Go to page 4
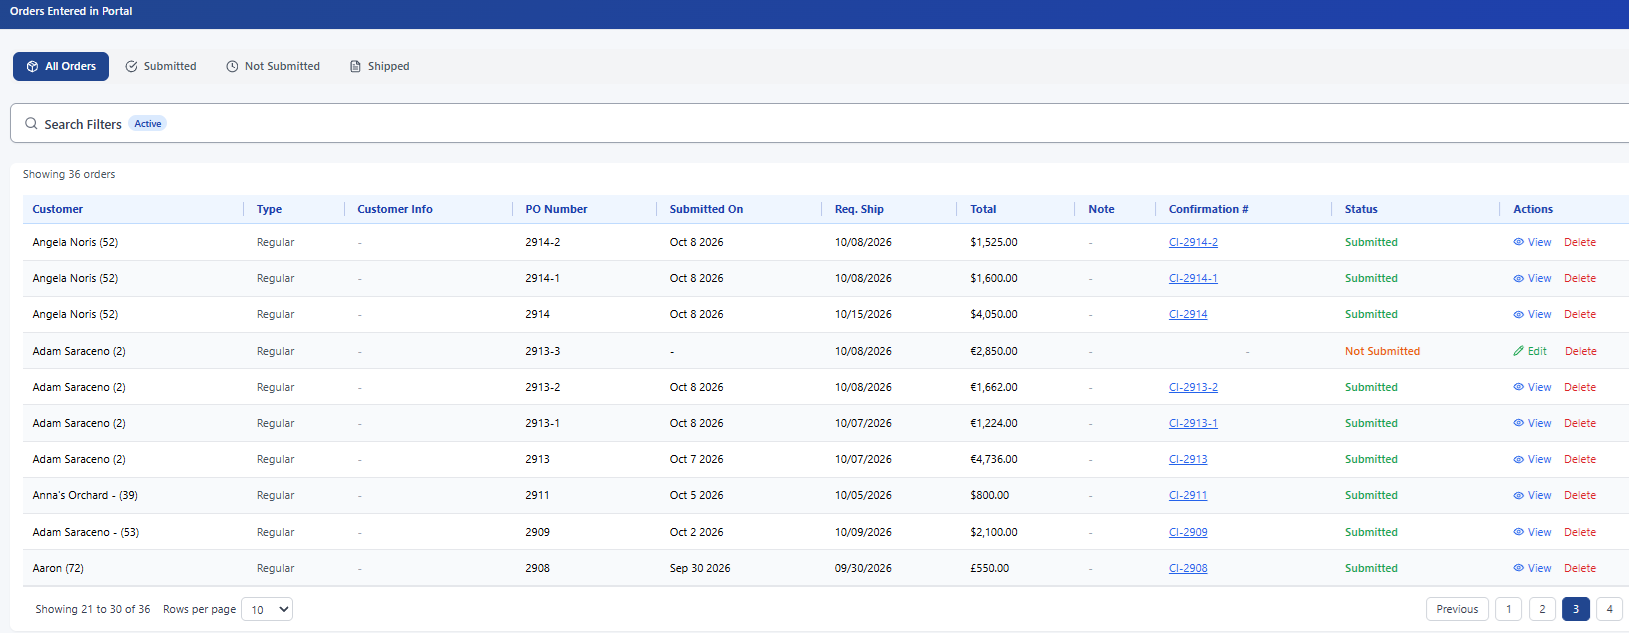 pos(1609,609)
